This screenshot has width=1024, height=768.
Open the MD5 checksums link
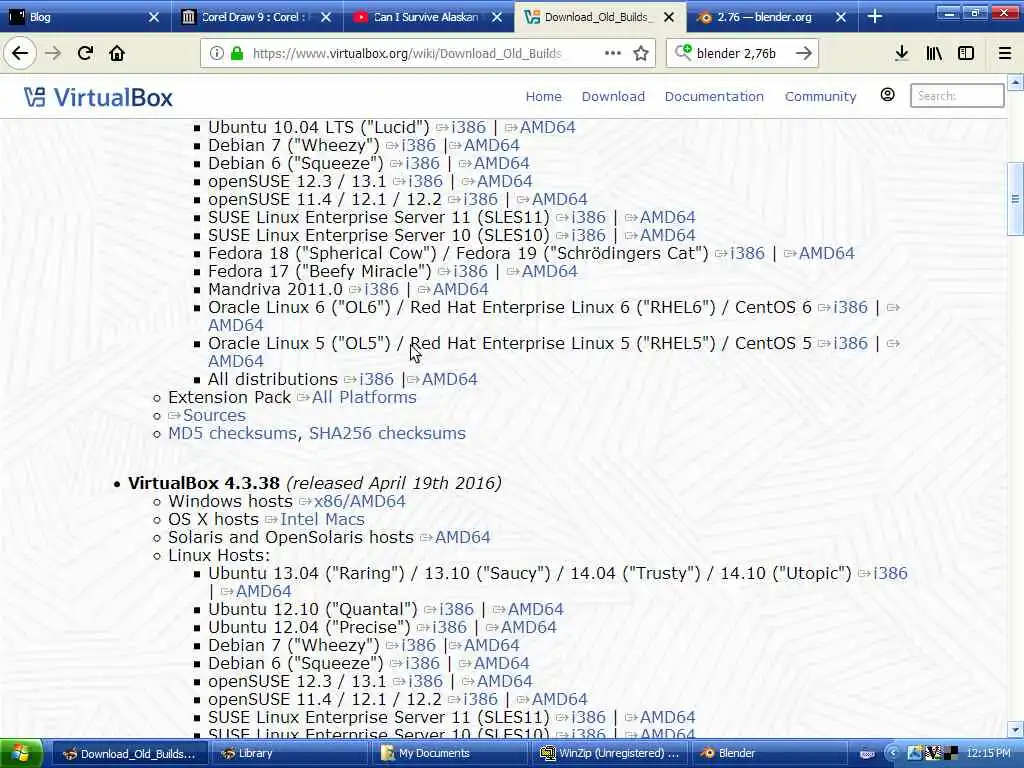pyautogui.click(x=232, y=433)
